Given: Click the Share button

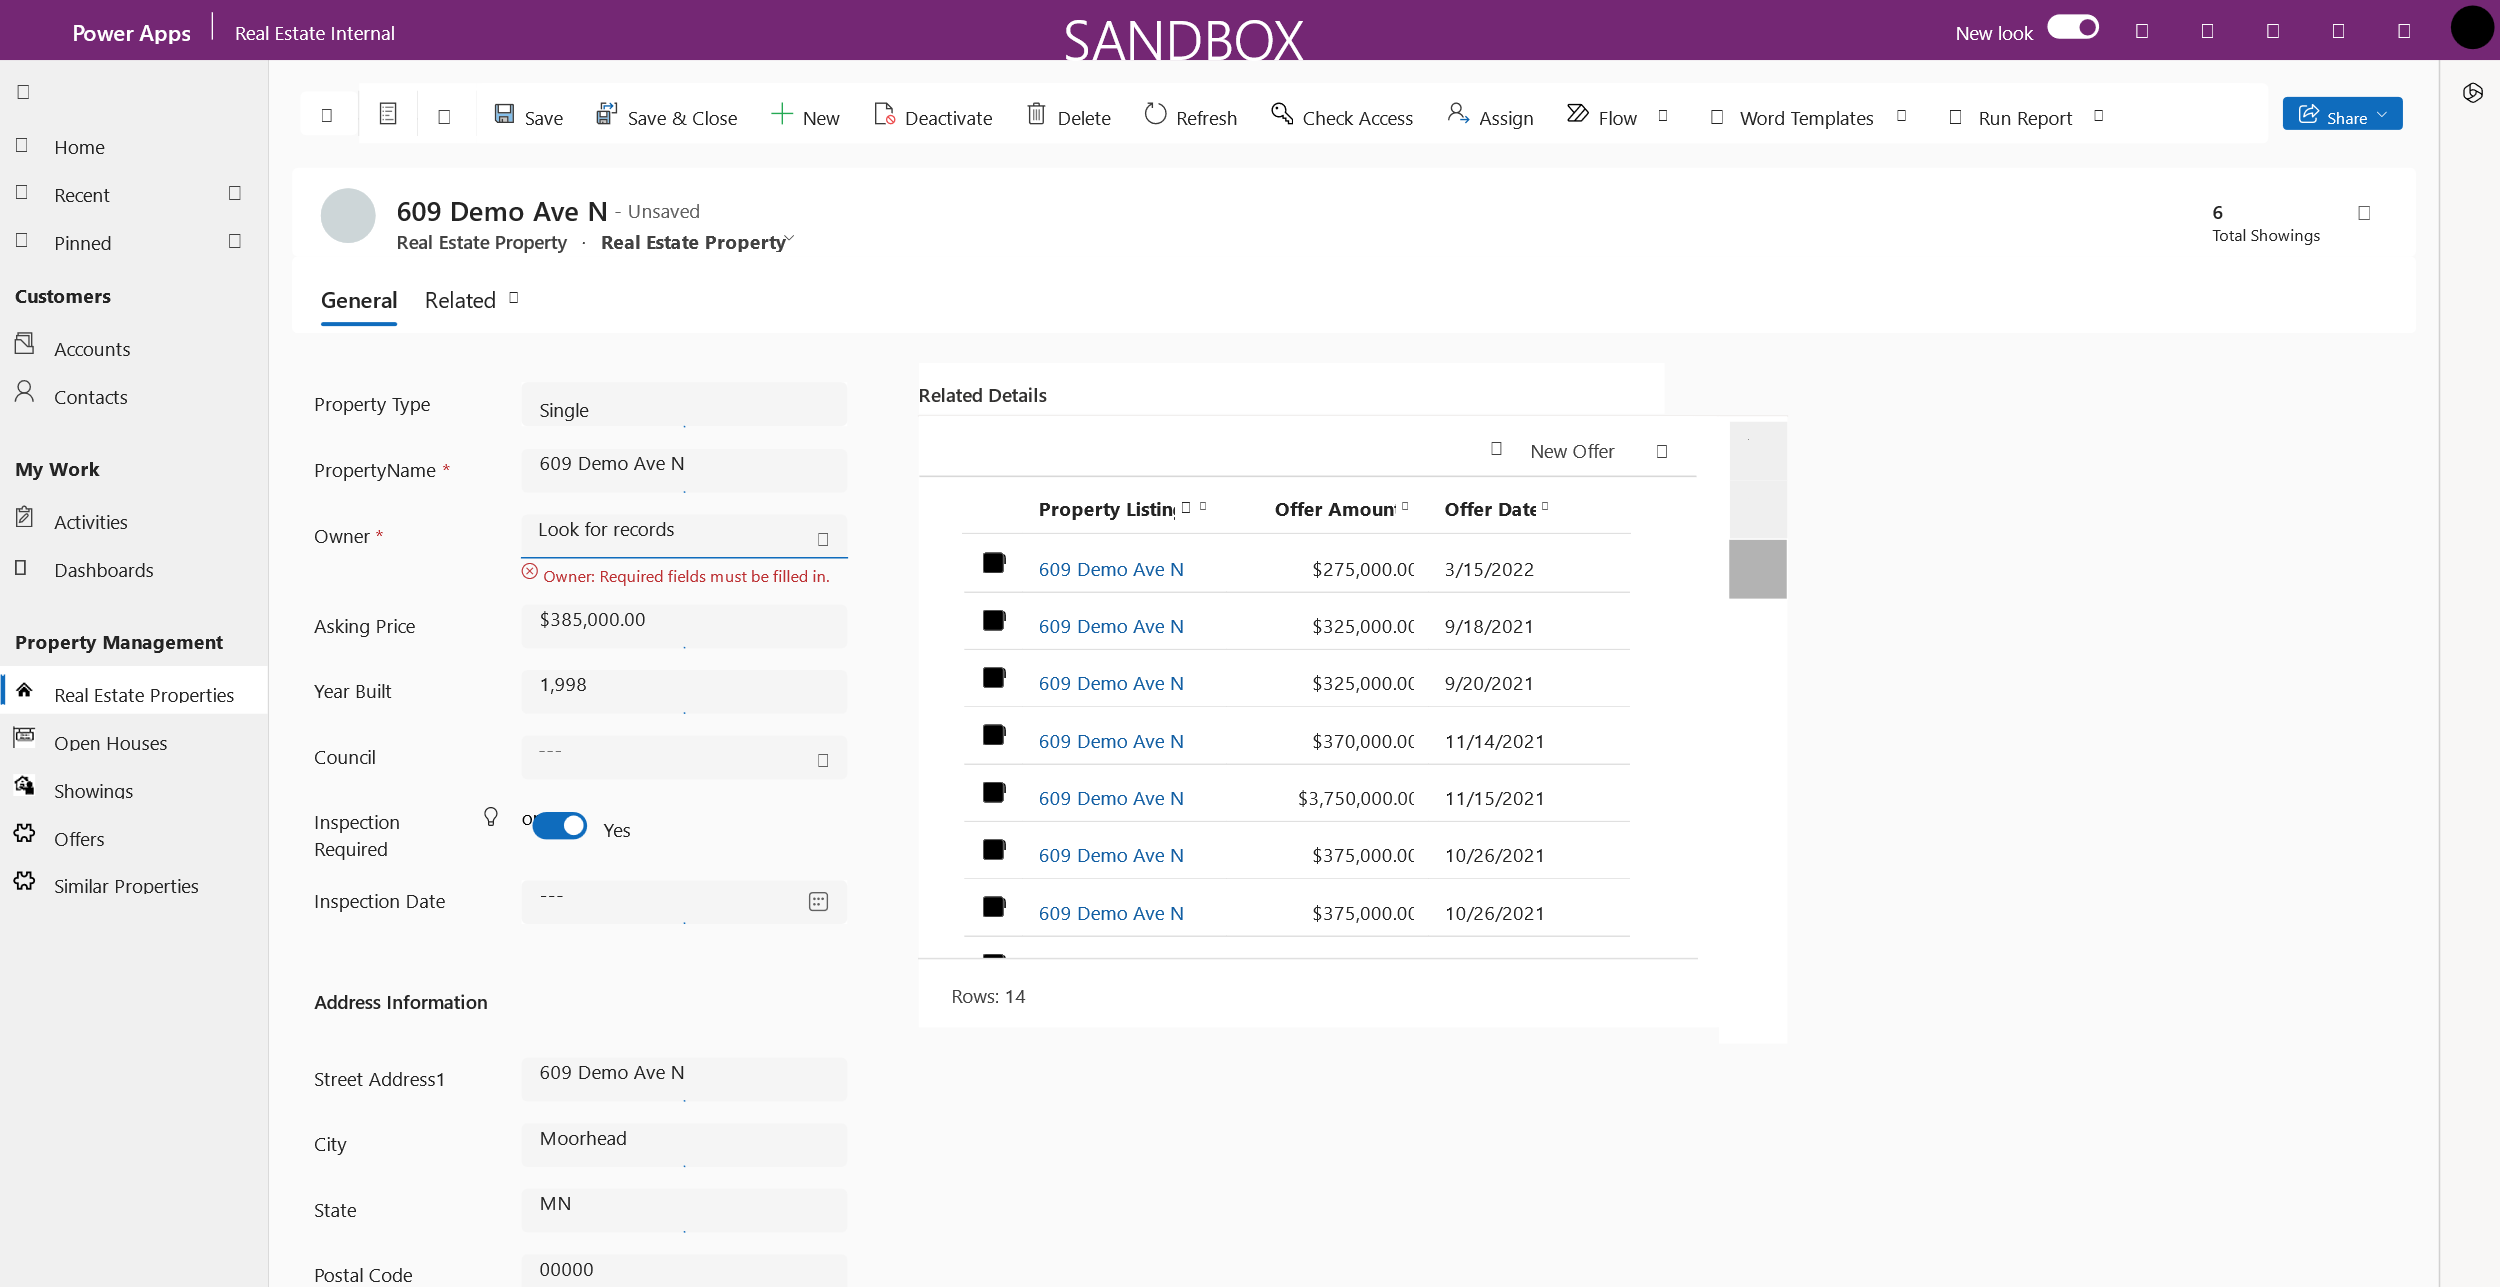Looking at the screenshot, I should point(2342,114).
